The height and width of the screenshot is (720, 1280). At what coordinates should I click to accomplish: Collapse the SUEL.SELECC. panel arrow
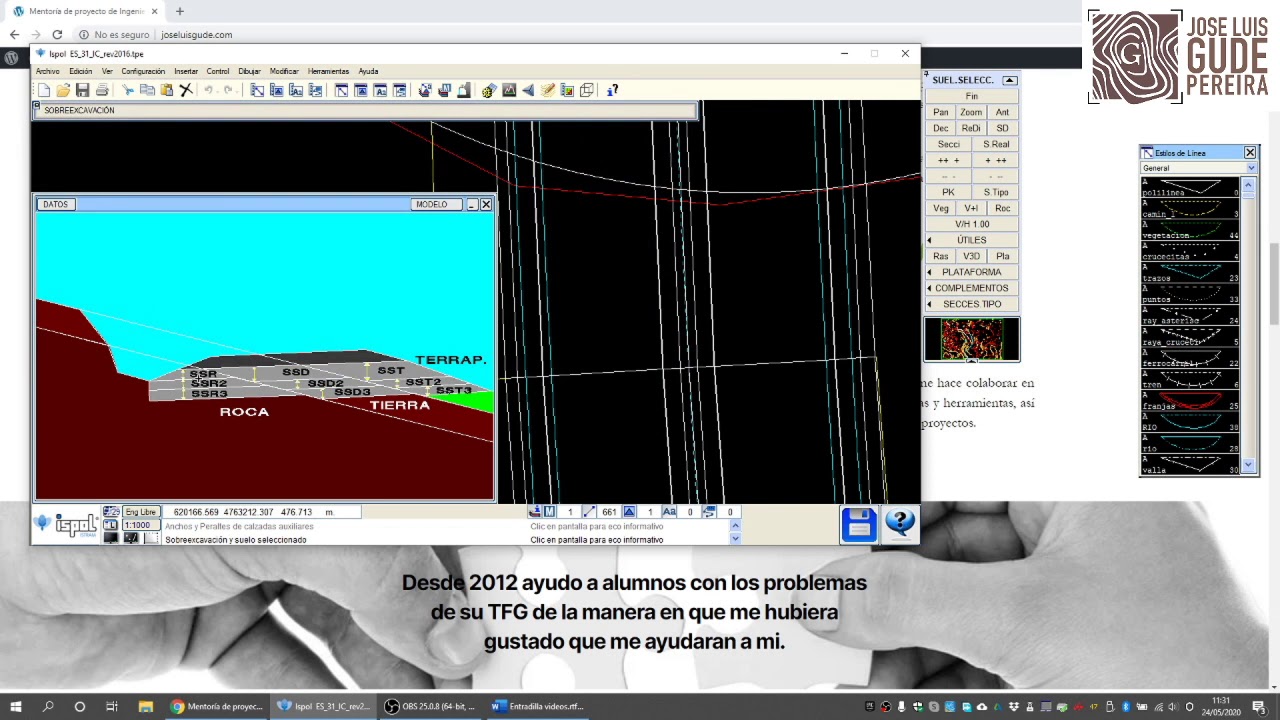tap(1009, 80)
